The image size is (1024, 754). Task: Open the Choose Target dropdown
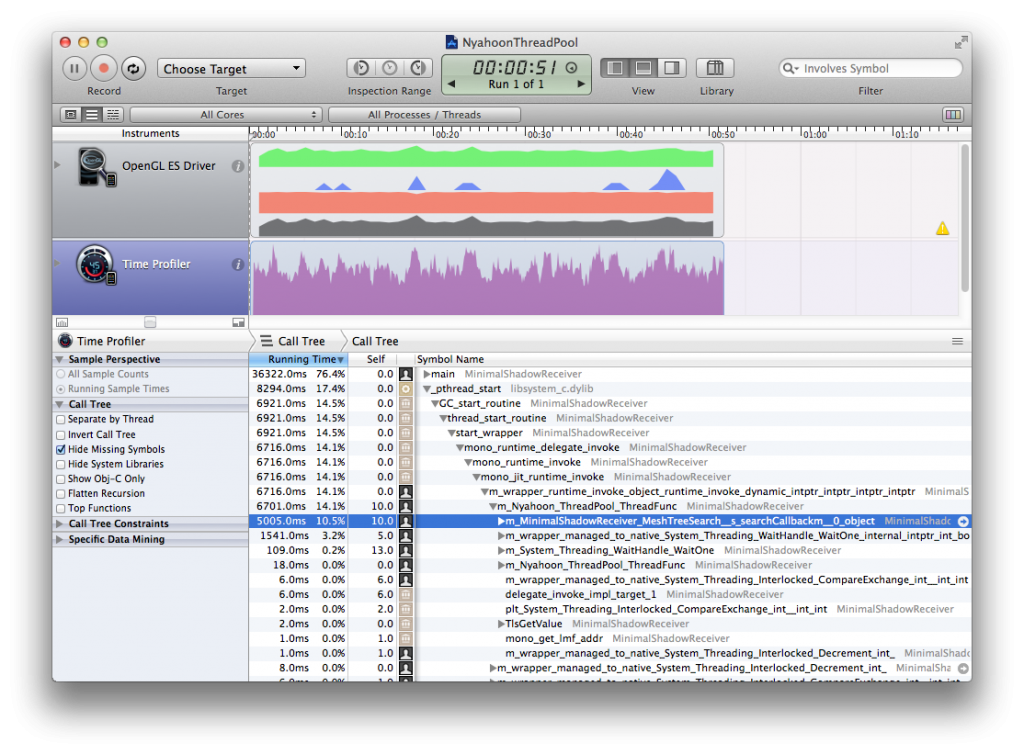coord(232,69)
